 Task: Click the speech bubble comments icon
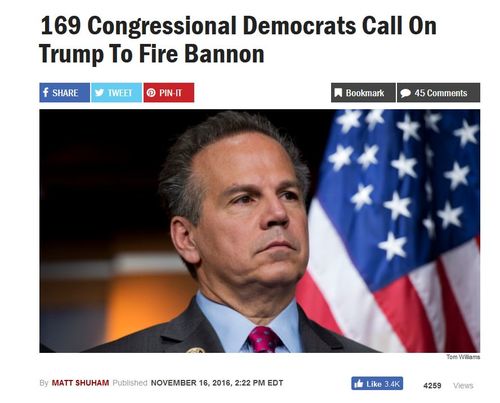coord(405,93)
